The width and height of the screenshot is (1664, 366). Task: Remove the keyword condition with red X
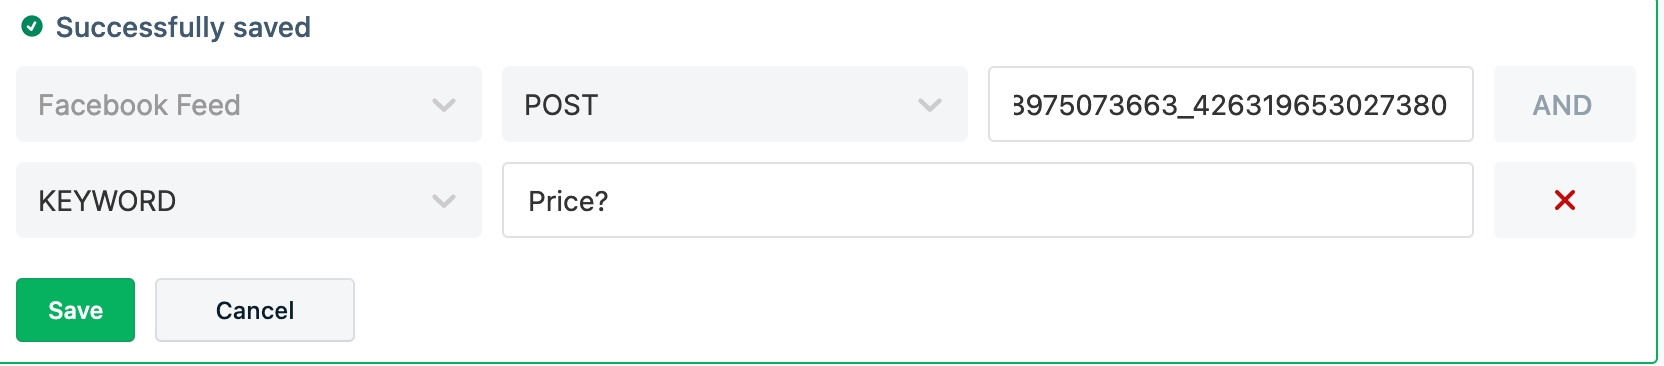(1565, 200)
